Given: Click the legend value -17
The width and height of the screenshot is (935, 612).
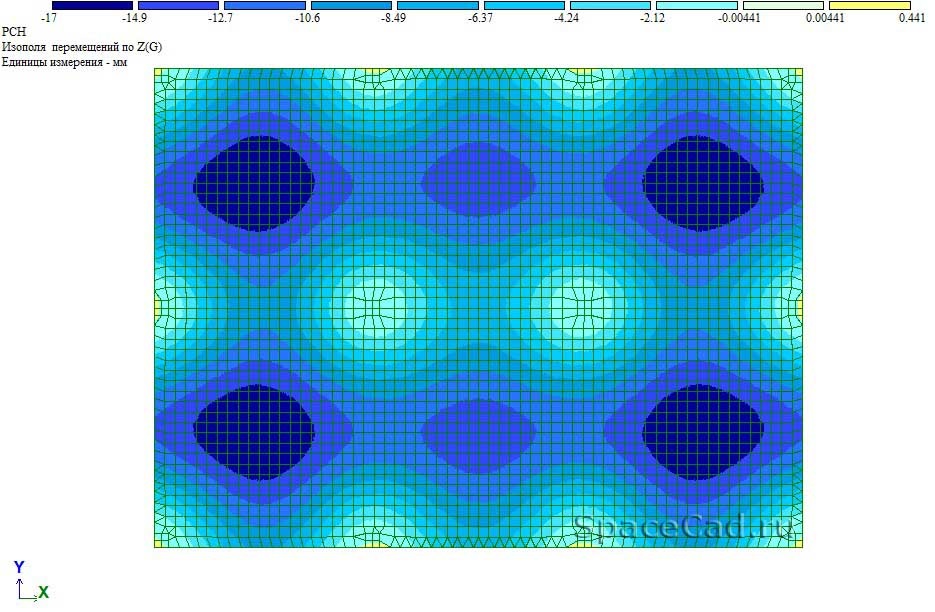Looking at the screenshot, I should pyautogui.click(x=49, y=18).
